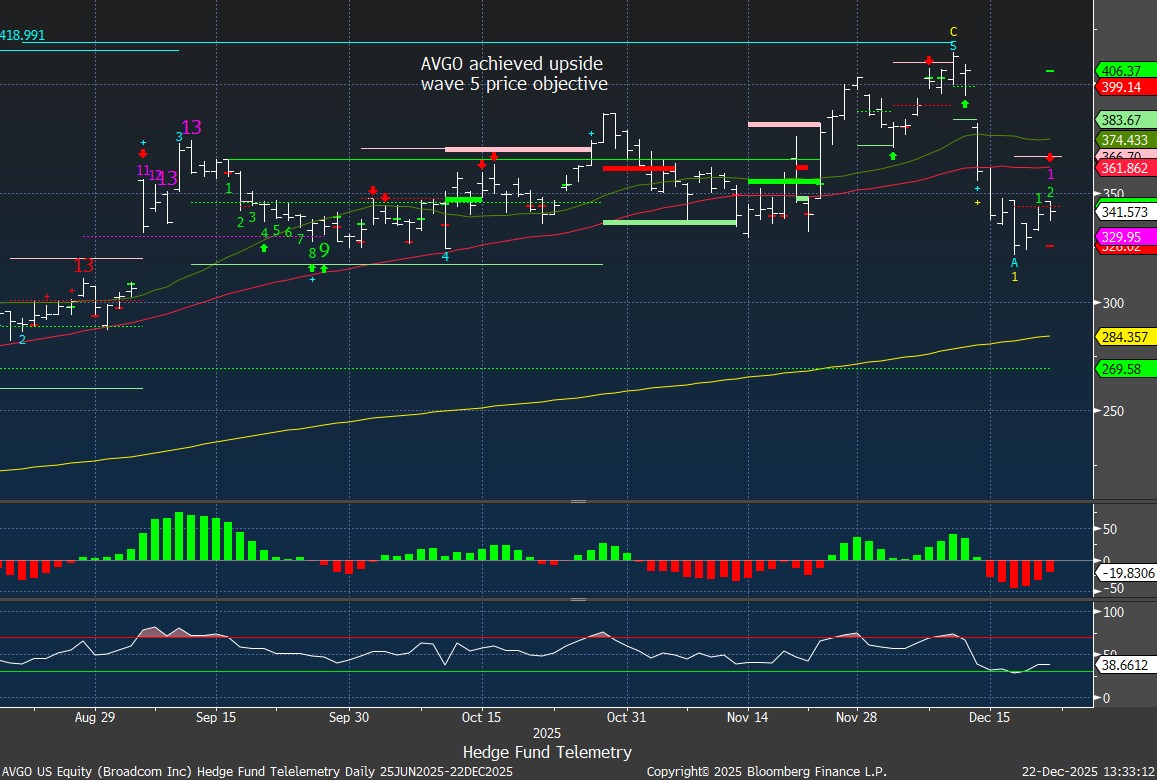Click the yellow 284.357 moving average label

1123,336
